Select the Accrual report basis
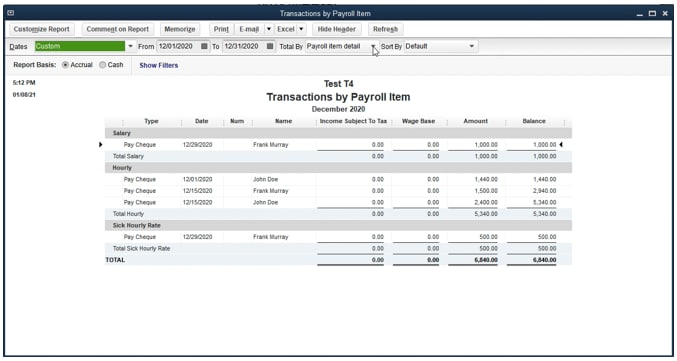 tap(65, 65)
